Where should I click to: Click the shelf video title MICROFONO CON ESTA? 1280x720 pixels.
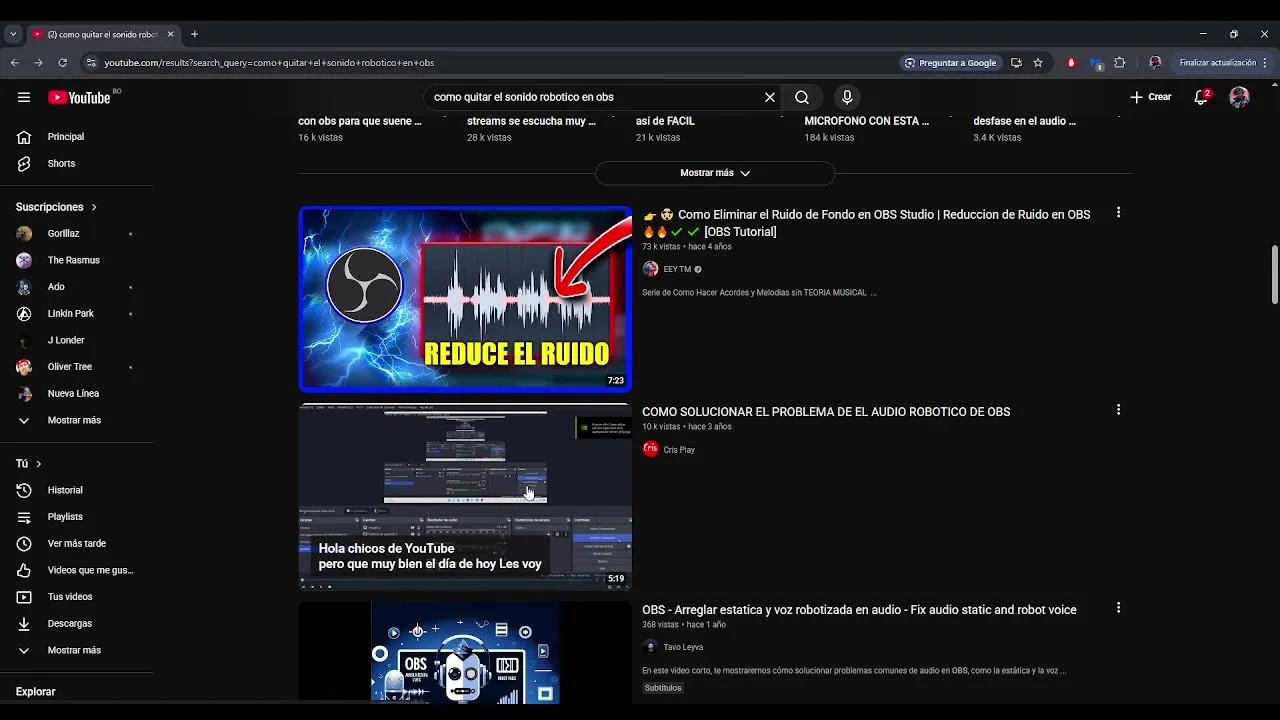[867, 121]
